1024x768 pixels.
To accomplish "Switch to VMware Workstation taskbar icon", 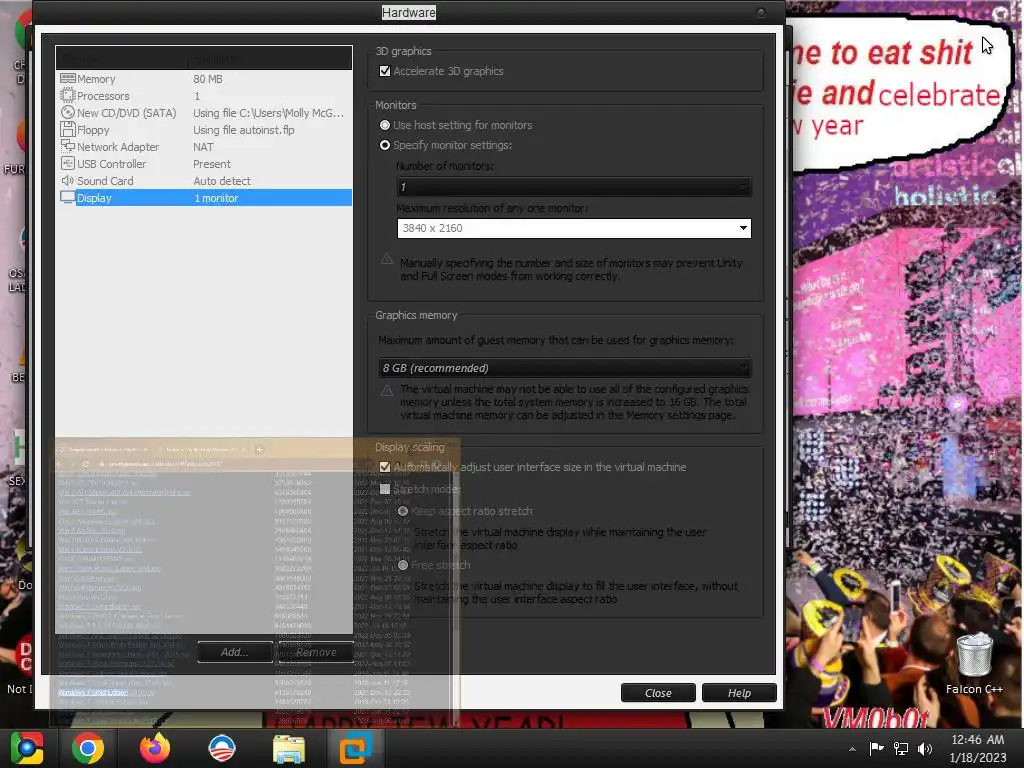I will pos(355,748).
